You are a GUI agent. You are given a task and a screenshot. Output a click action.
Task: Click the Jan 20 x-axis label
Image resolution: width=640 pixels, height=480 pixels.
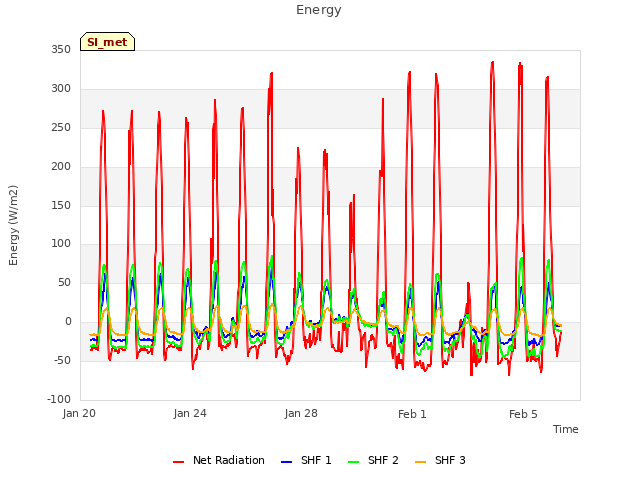(x=79, y=413)
